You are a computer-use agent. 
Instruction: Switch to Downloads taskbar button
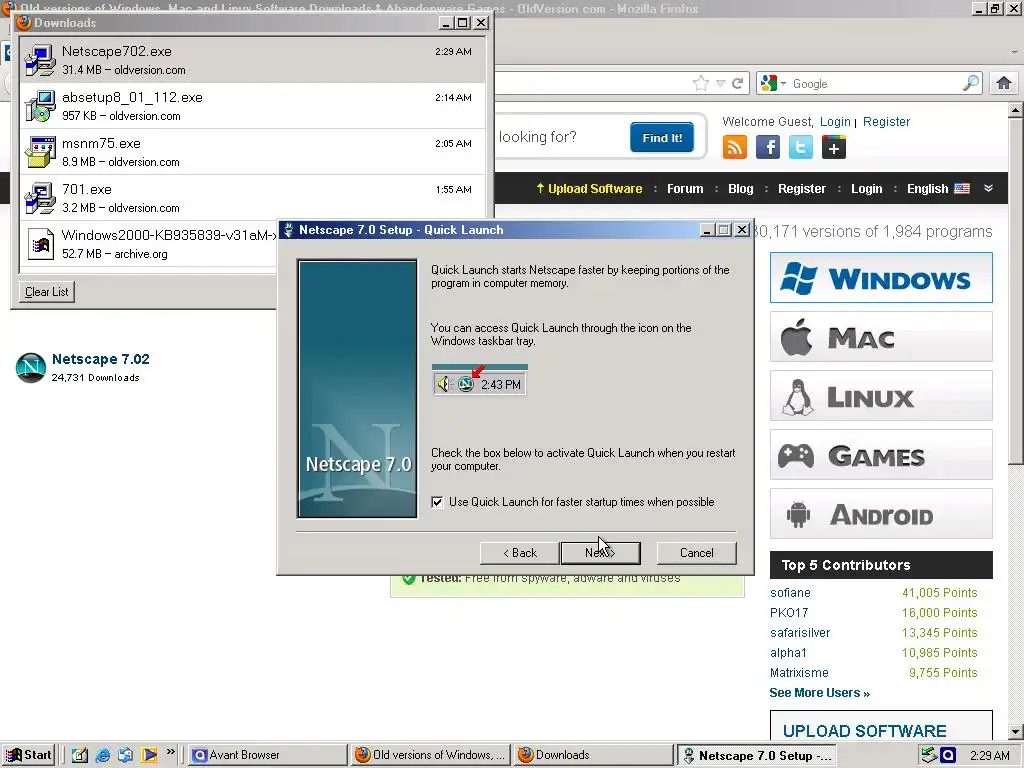[x=593, y=755]
